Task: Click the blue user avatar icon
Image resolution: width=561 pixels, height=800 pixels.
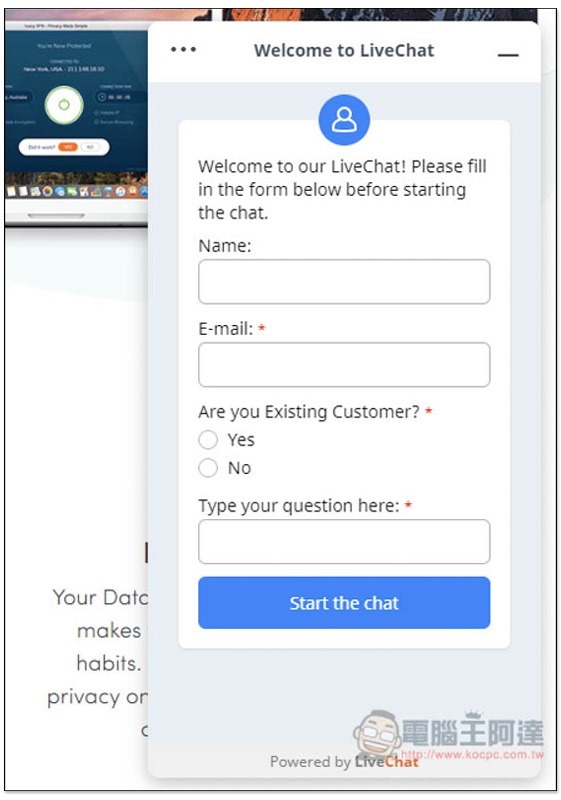Action: 344,120
